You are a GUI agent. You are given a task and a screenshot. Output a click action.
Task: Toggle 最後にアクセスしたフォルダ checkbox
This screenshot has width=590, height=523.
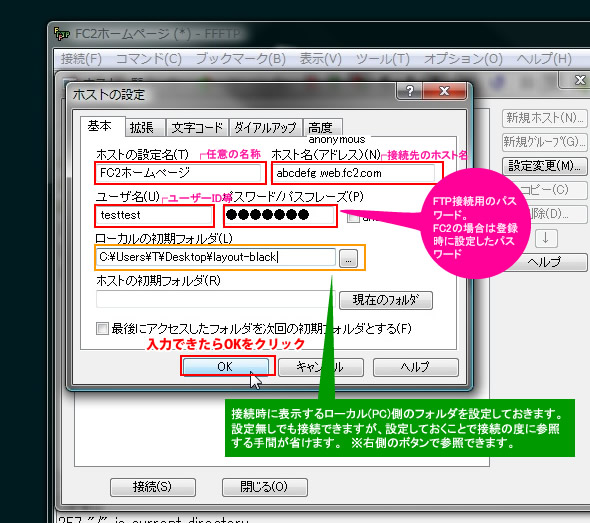pos(102,328)
